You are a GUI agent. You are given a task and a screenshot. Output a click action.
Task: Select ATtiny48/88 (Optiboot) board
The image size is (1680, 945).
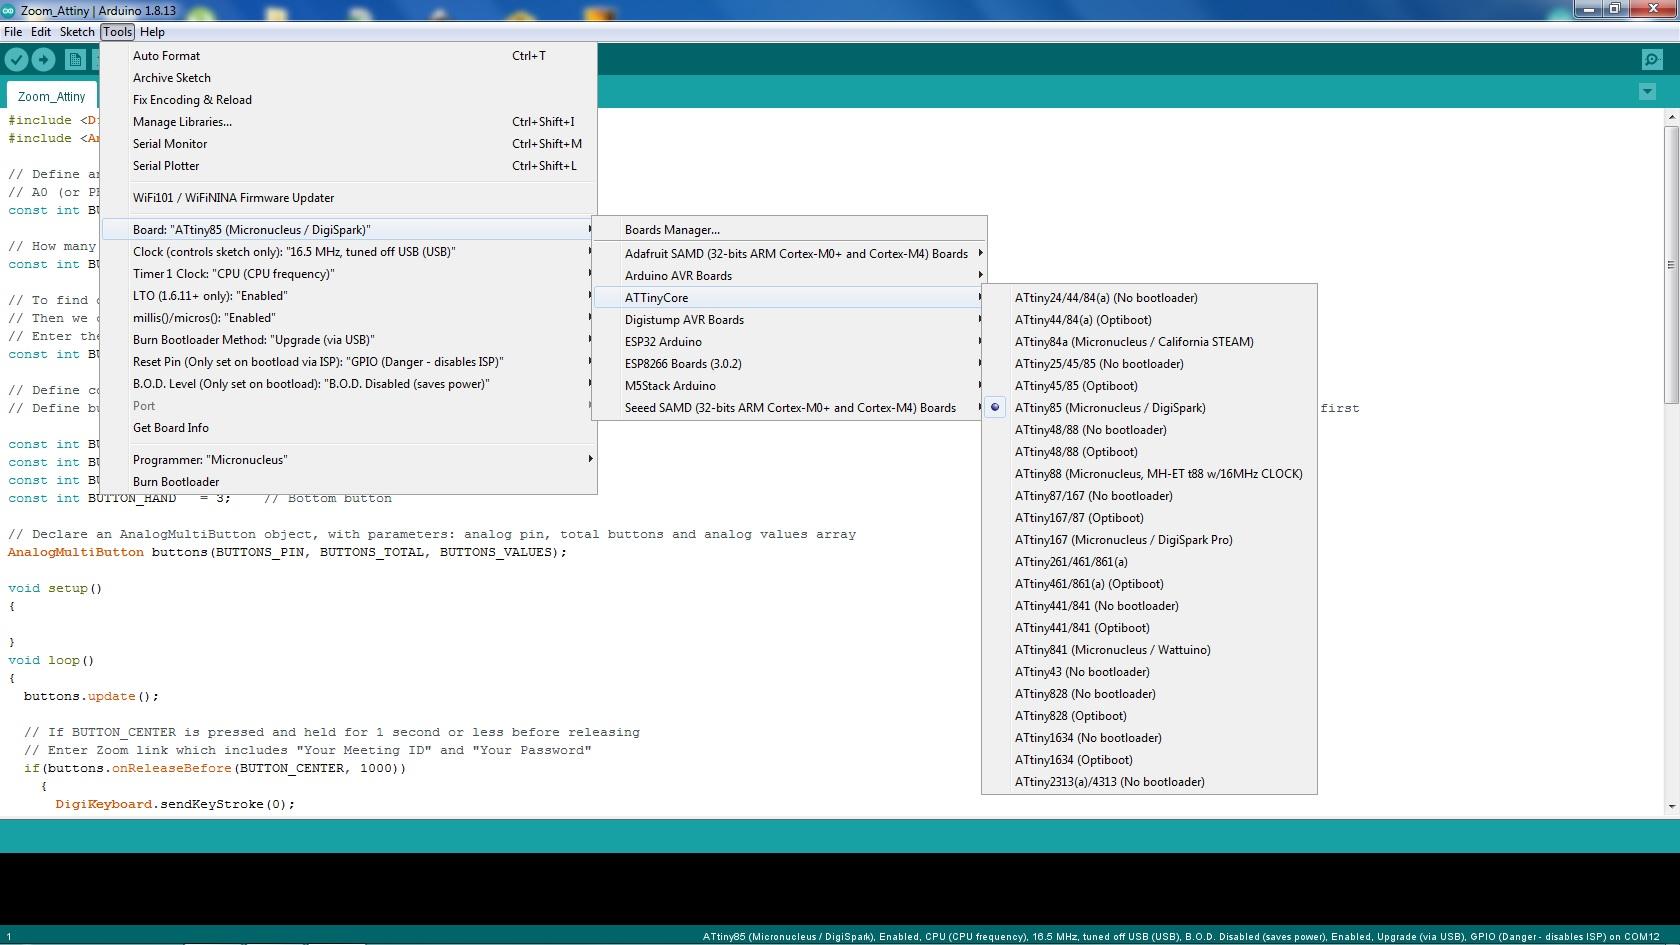1149,452
